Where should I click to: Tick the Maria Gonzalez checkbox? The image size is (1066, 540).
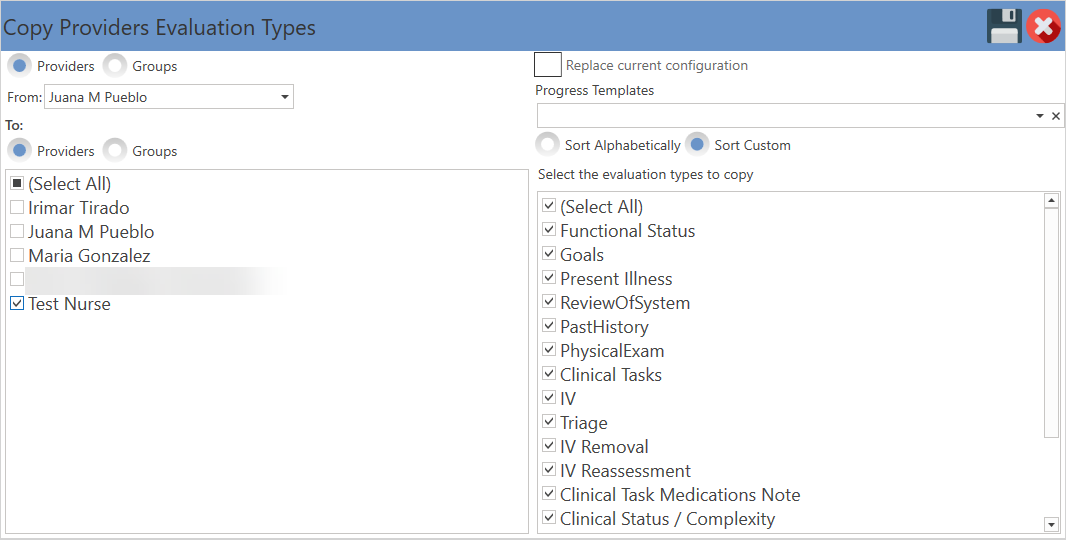[17, 256]
